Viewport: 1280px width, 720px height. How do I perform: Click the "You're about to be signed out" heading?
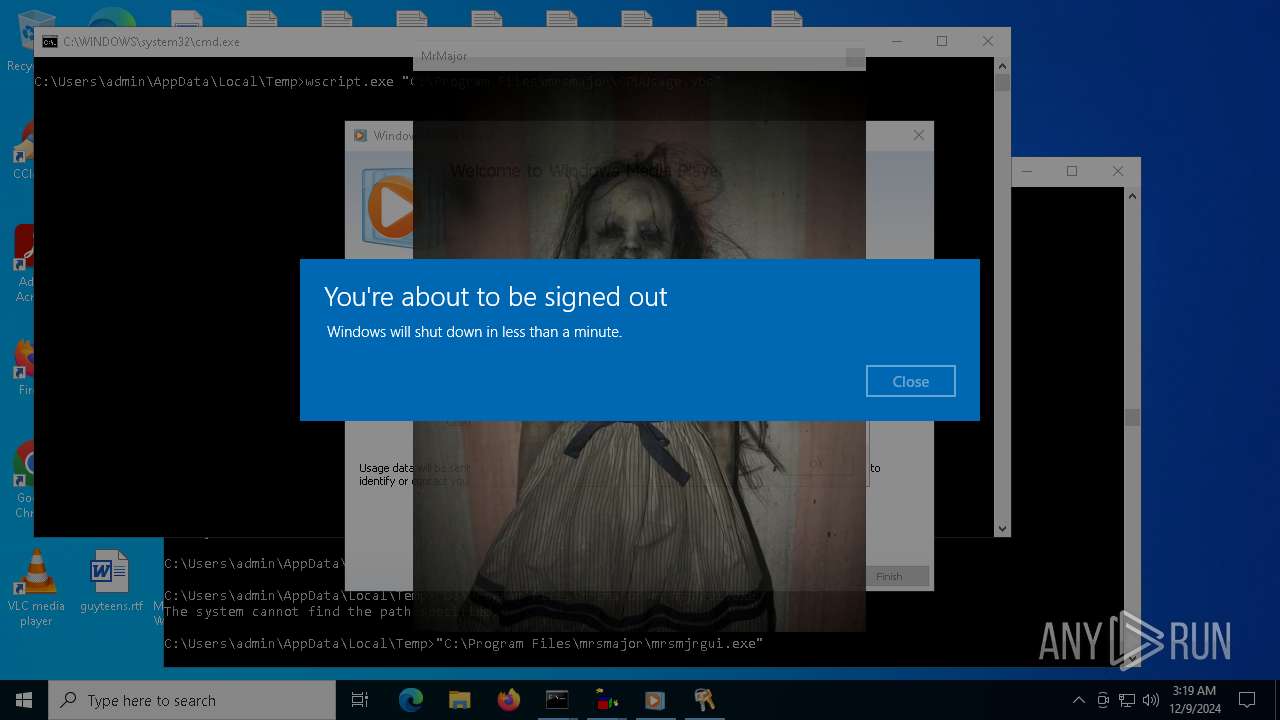[x=495, y=297]
